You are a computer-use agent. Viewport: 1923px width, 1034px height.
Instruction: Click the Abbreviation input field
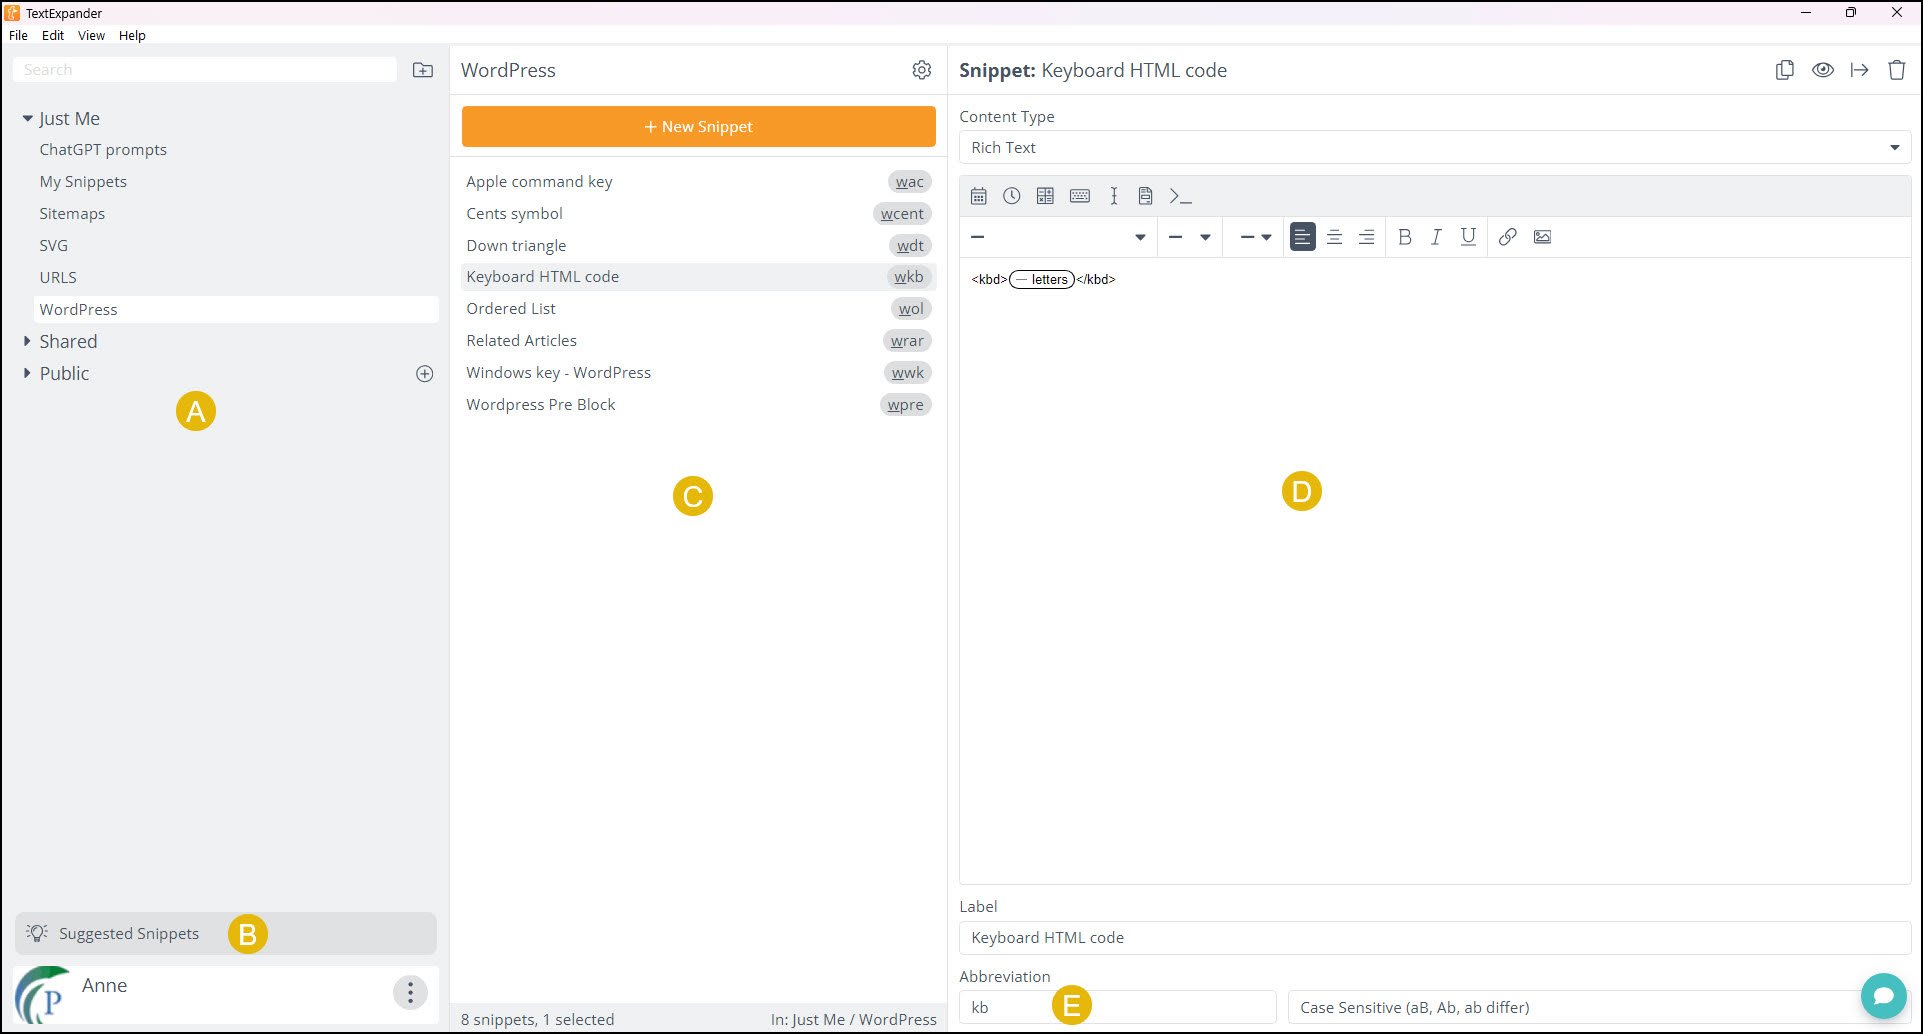[x=1117, y=1007]
